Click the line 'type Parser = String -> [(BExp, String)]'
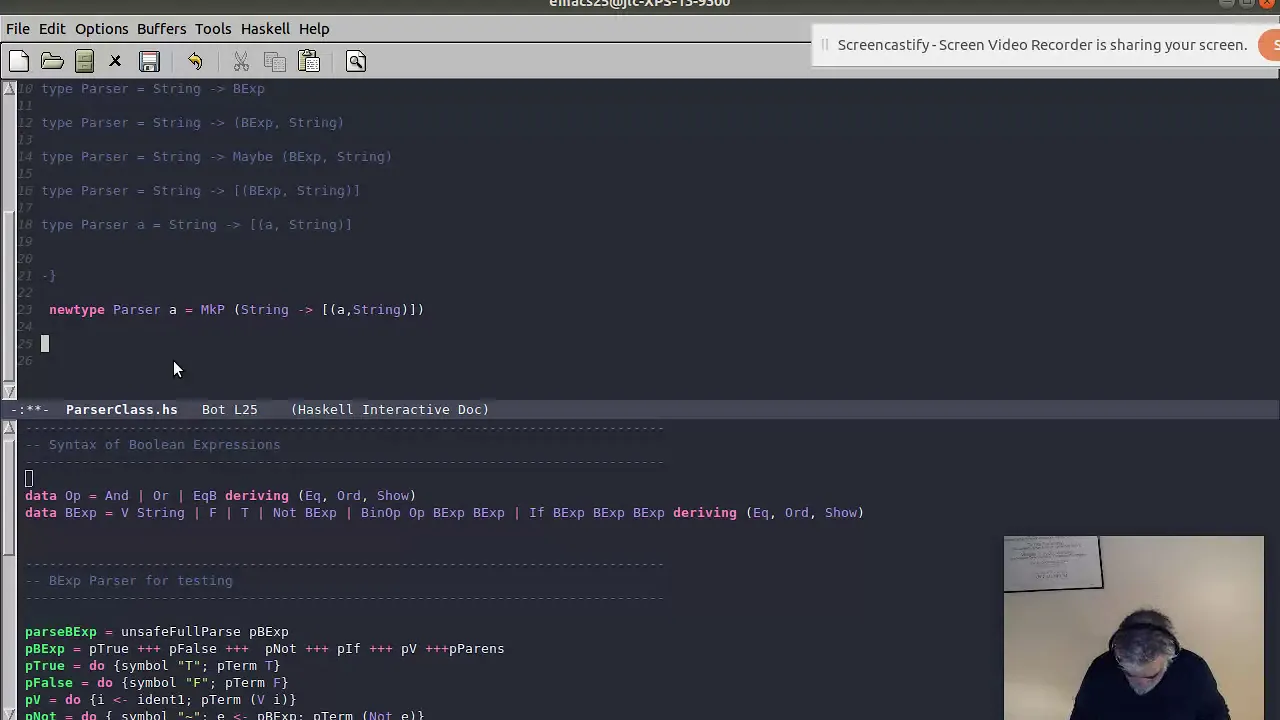The width and height of the screenshot is (1280, 720). (201, 191)
